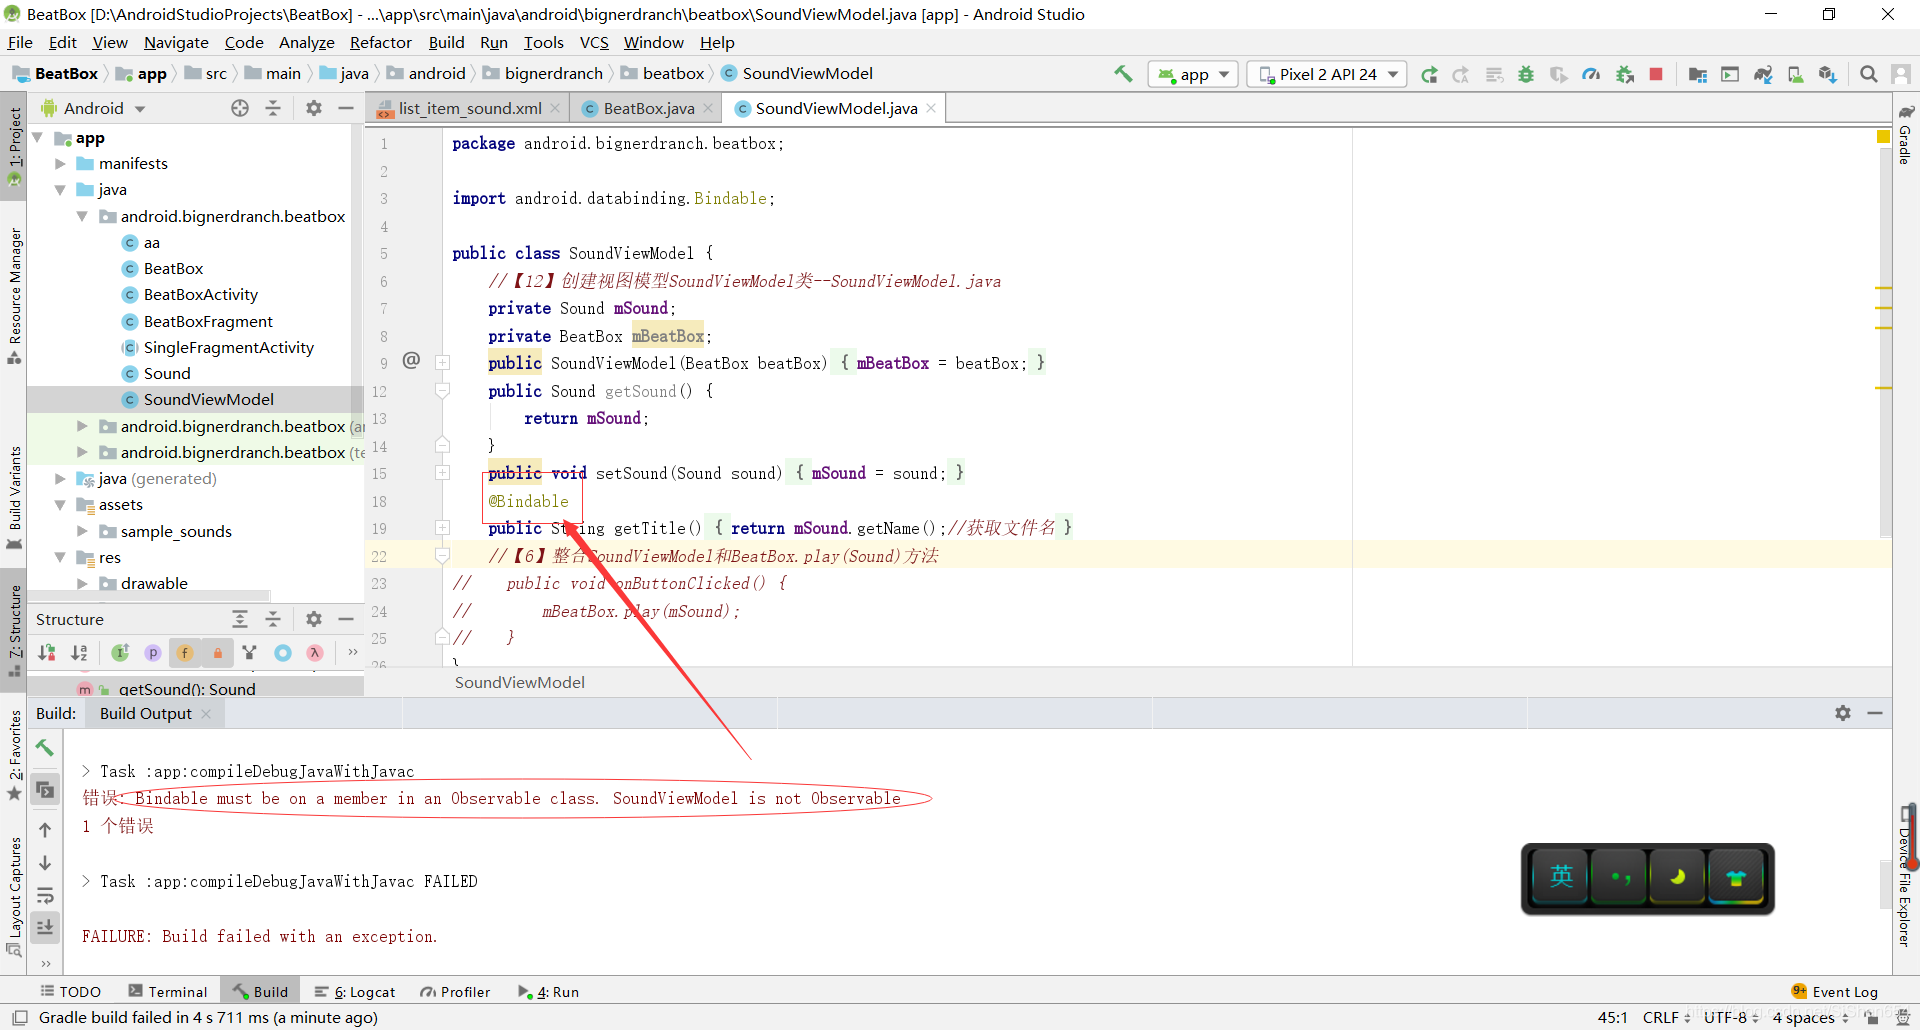Click the Search Everywhere magnifier icon
Screen dimensions: 1920x1030
(x=1868, y=74)
